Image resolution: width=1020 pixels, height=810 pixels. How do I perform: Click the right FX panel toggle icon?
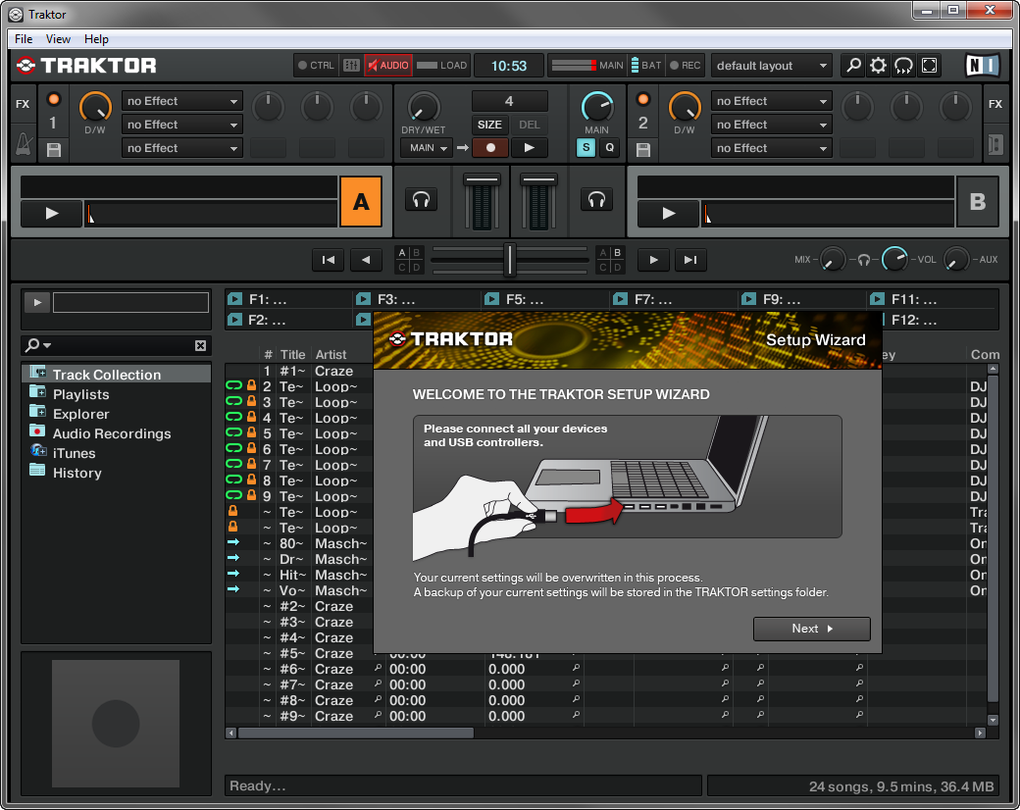pos(995,144)
